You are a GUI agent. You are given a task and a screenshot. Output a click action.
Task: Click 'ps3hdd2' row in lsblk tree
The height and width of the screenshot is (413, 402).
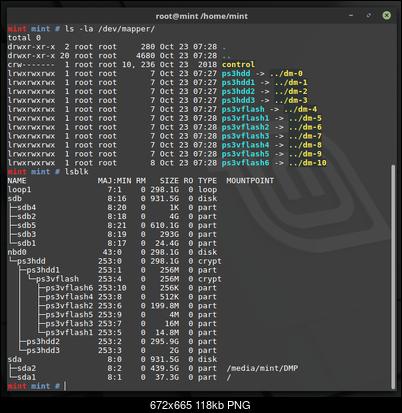[x=43, y=341]
